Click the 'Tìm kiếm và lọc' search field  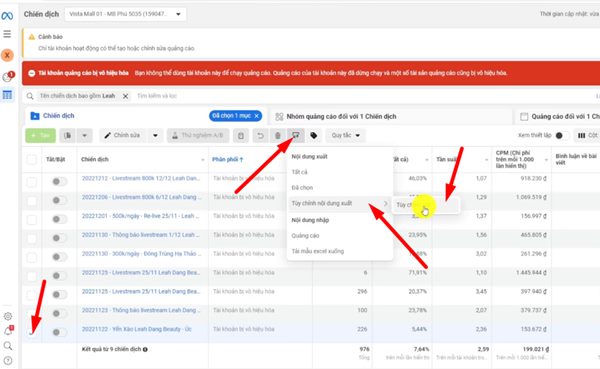tap(157, 96)
